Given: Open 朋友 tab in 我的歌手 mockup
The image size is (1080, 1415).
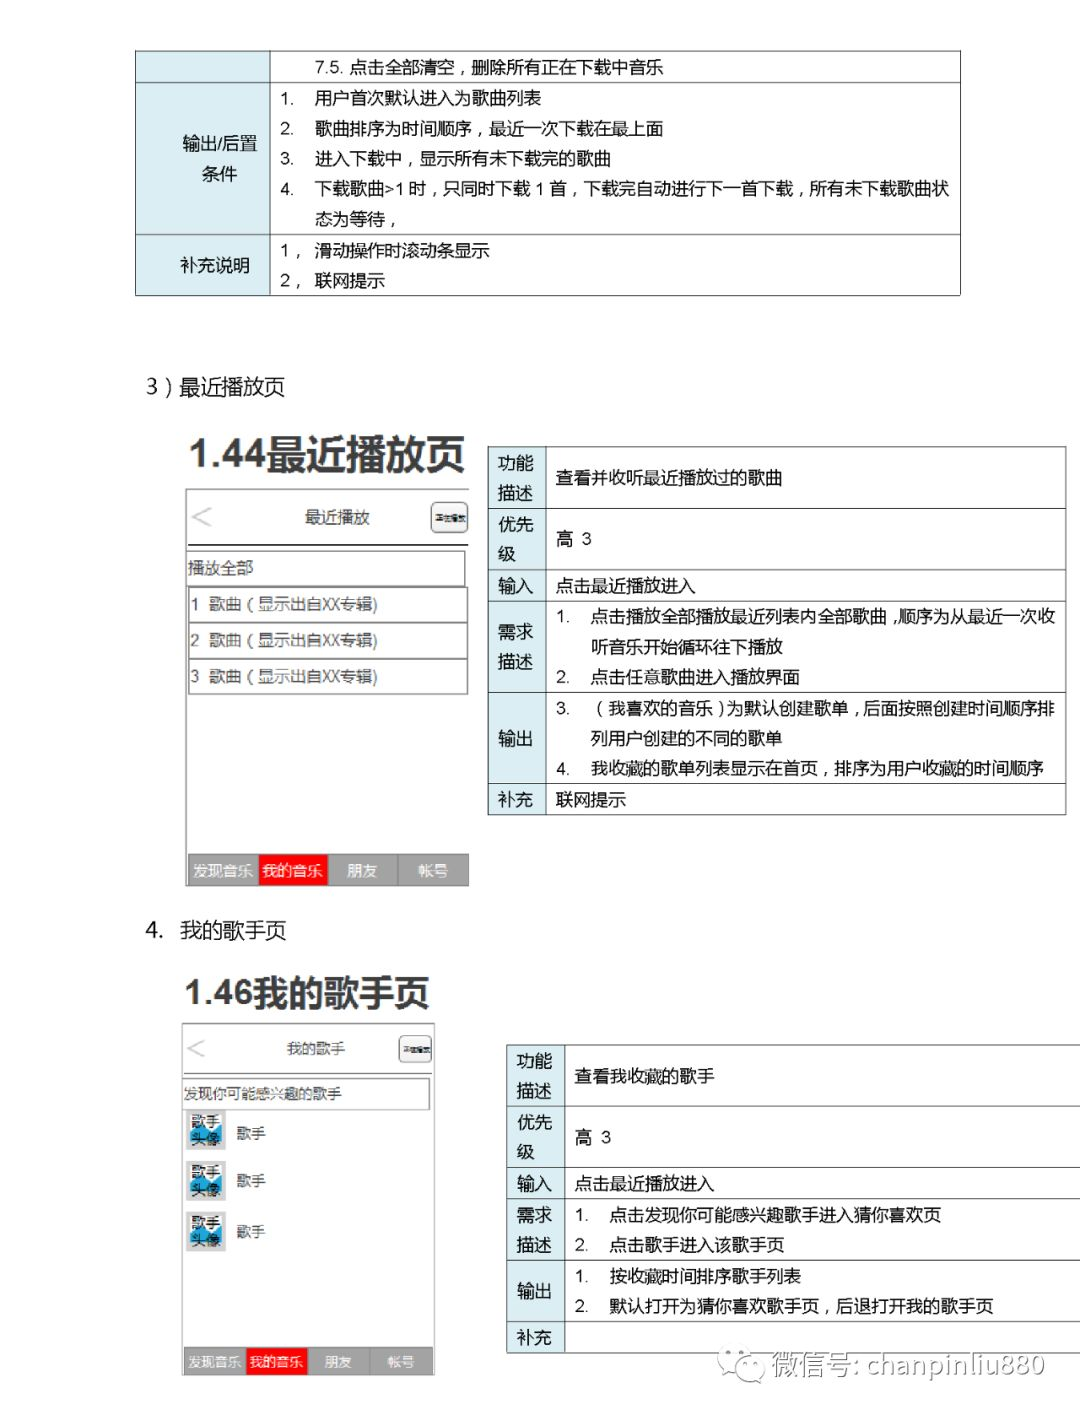Looking at the screenshot, I should point(338,1362).
